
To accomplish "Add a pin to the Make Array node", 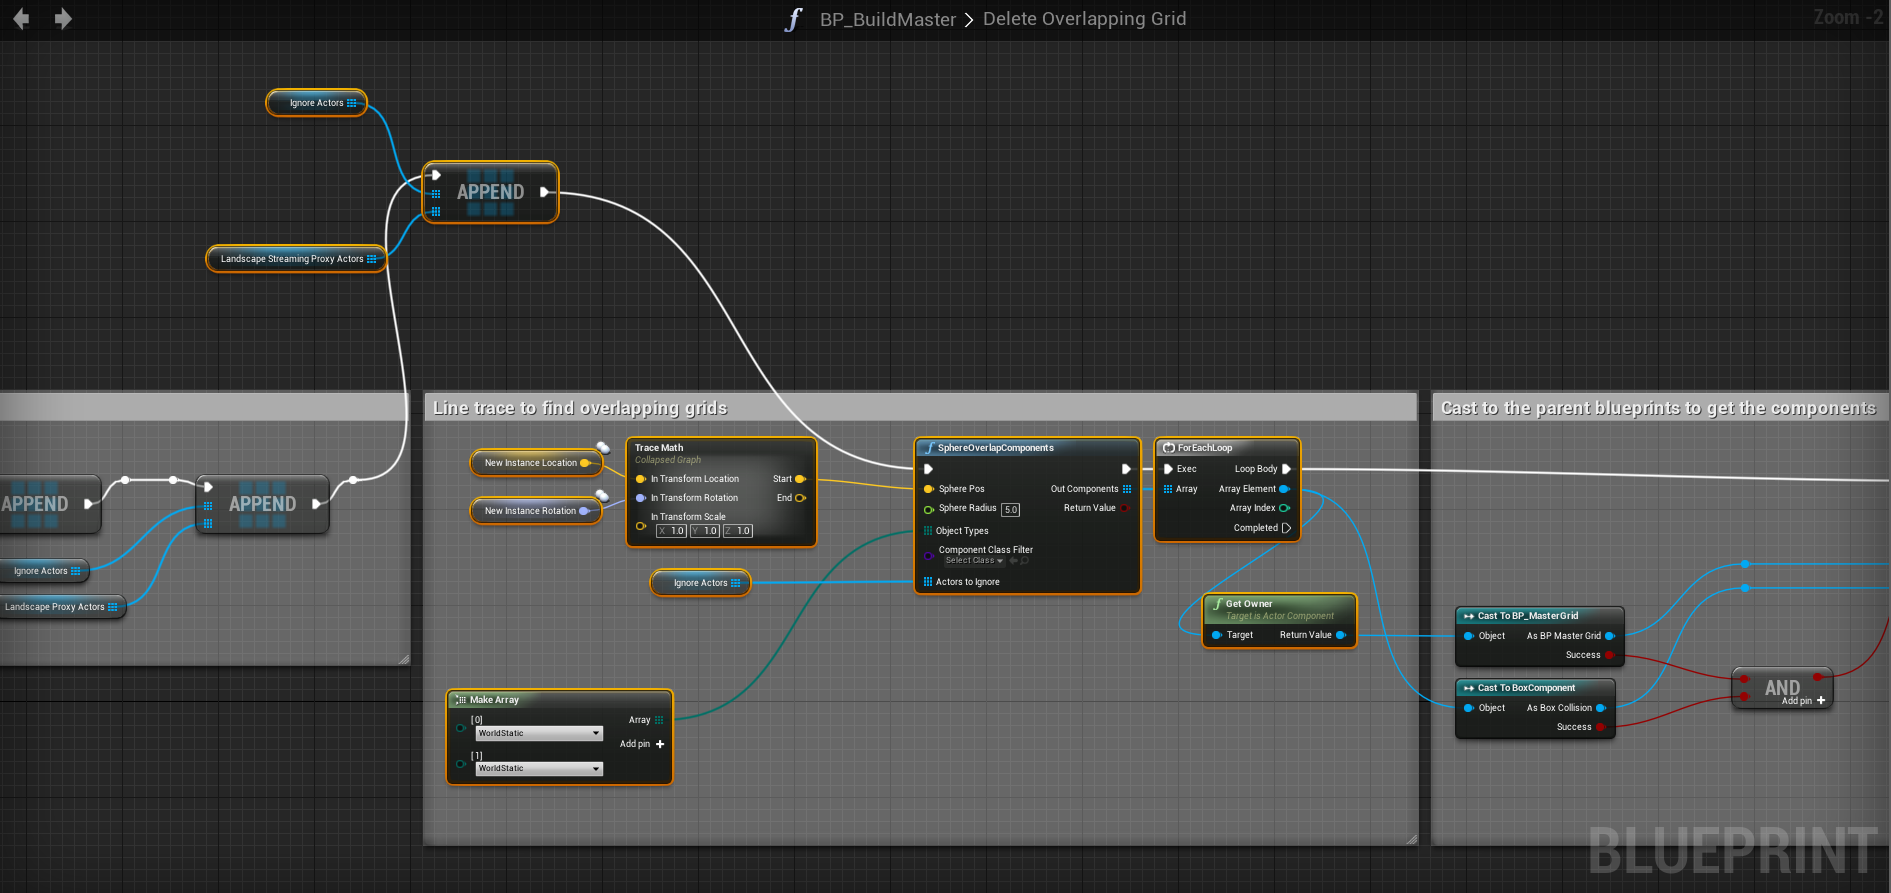I will (x=659, y=744).
